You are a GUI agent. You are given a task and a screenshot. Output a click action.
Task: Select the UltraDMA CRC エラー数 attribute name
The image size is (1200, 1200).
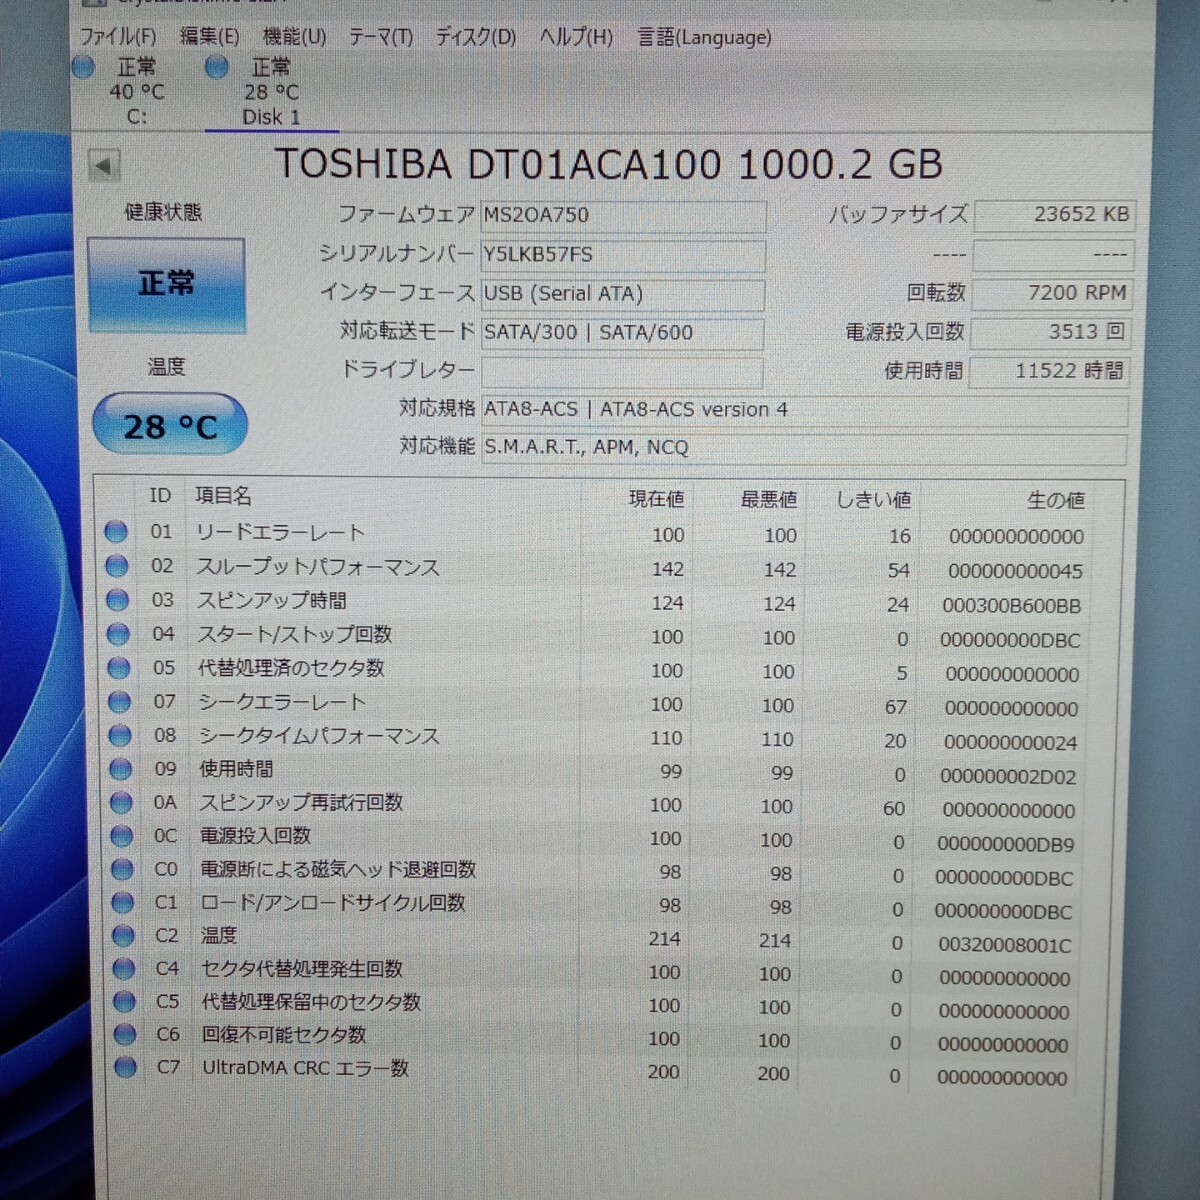click(x=305, y=1068)
